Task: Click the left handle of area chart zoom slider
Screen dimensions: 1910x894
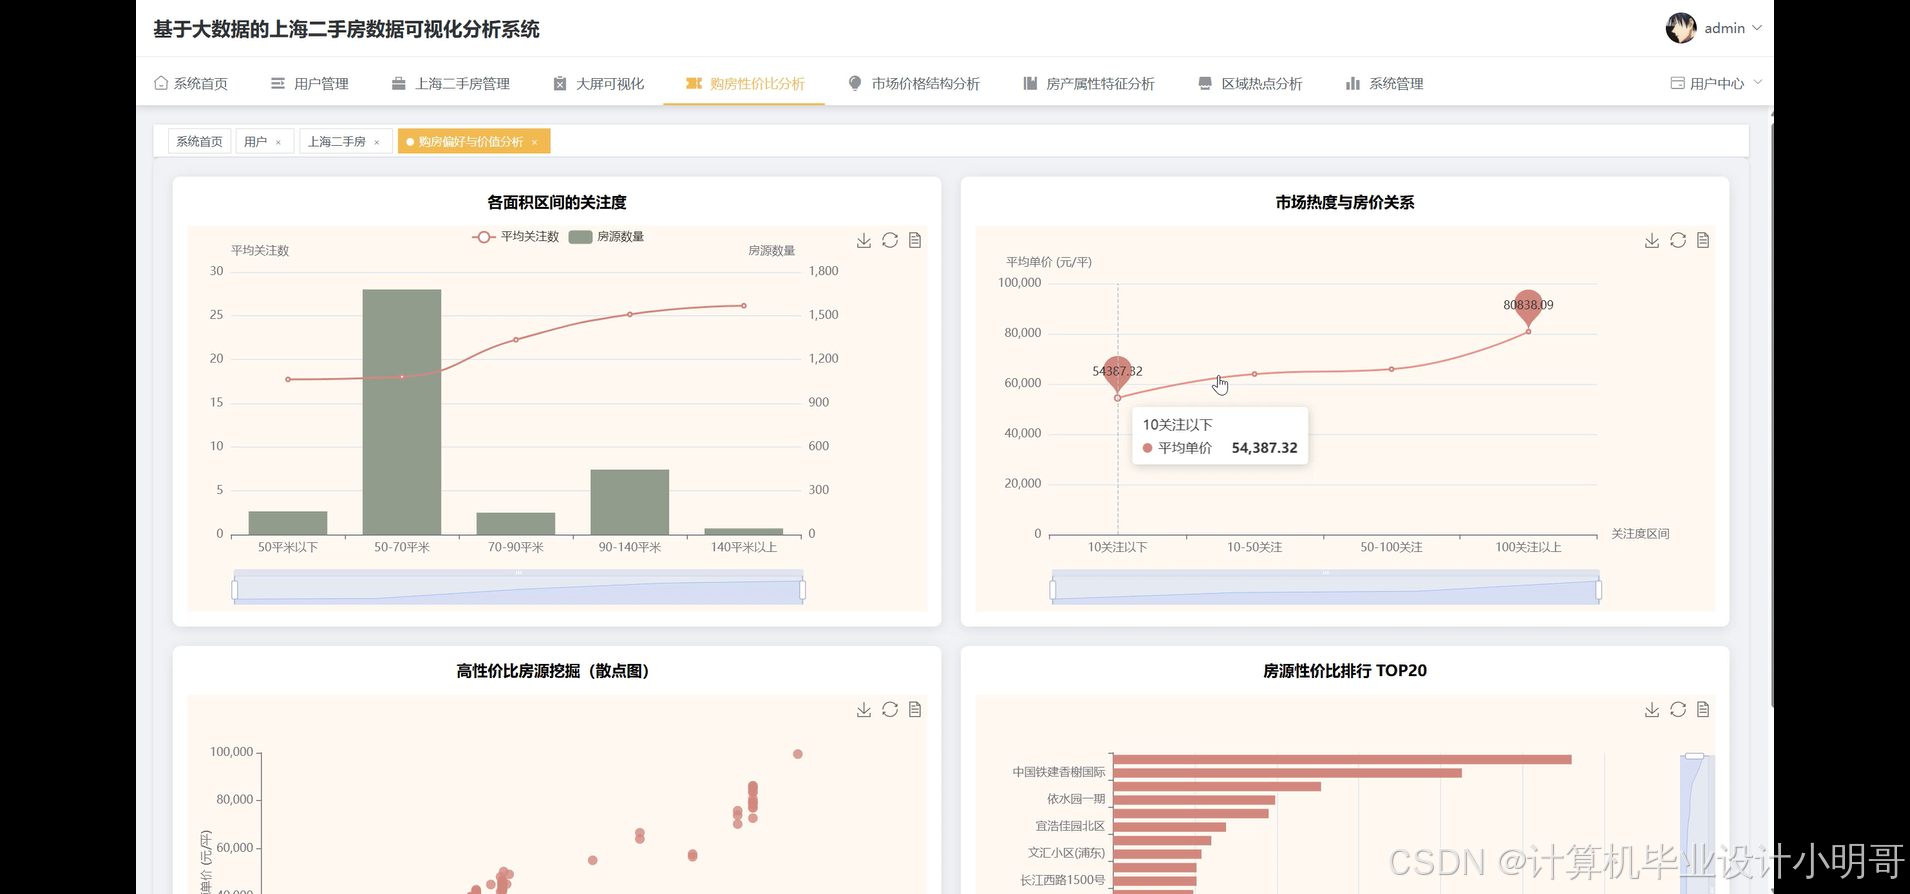Action: click(x=234, y=590)
